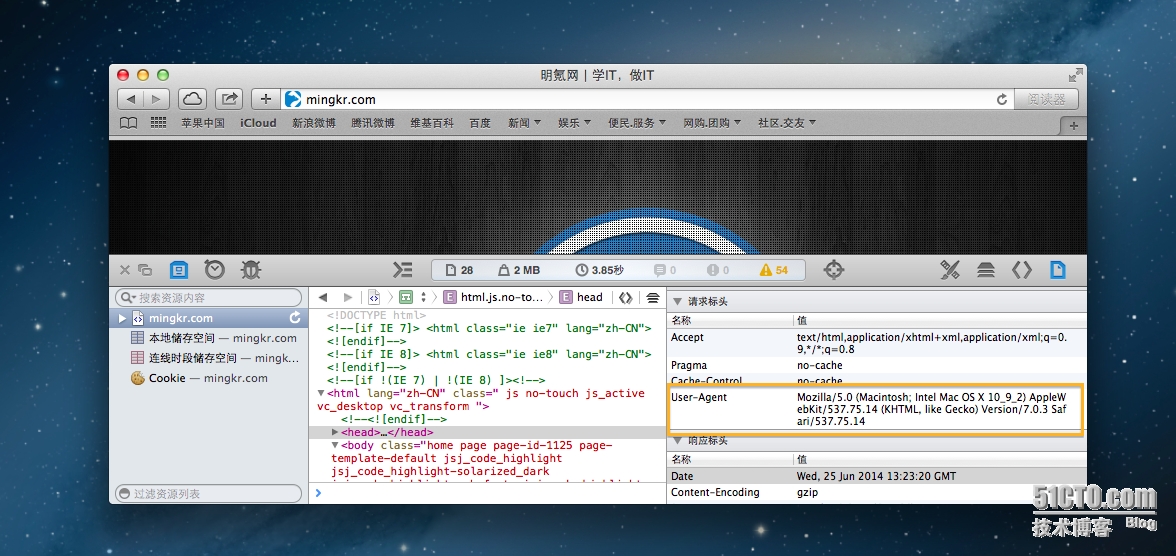This screenshot has width=1176, height=556.
Task: Show the bookmarks sidebar book icon
Action: click(128, 123)
